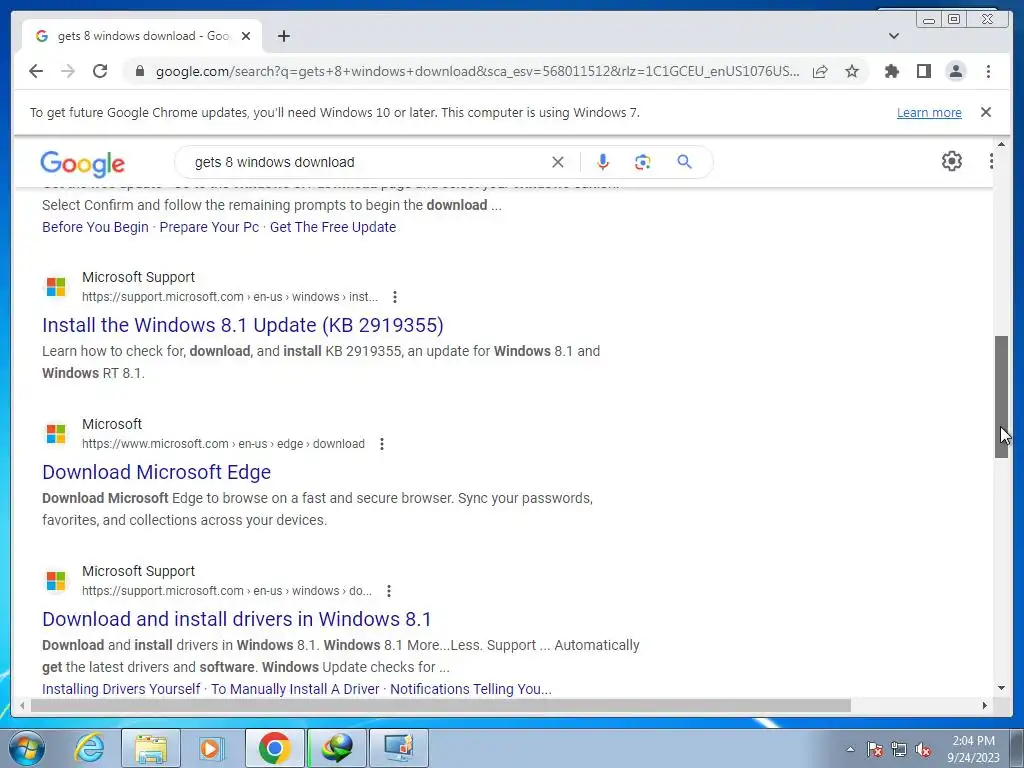Open the muted volume tray icon
Screen dimensions: 1024x768
(923, 749)
